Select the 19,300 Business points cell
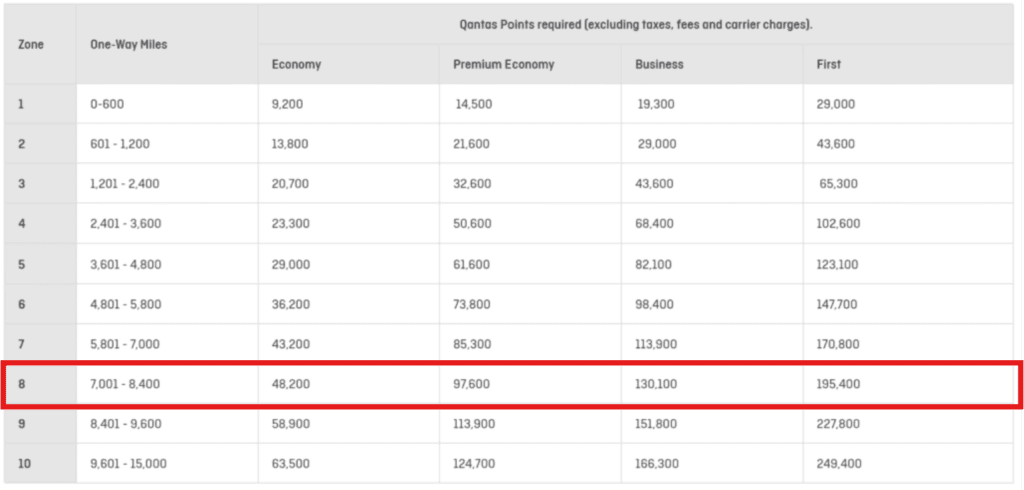 click(x=712, y=104)
